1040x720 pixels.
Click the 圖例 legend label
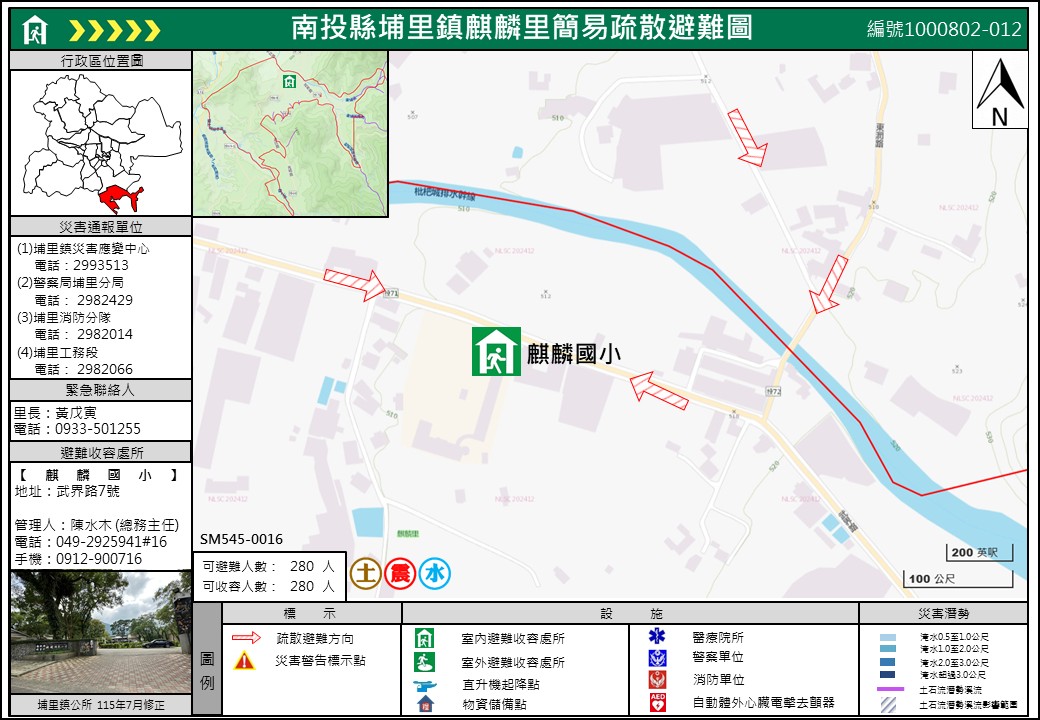[208, 671]
